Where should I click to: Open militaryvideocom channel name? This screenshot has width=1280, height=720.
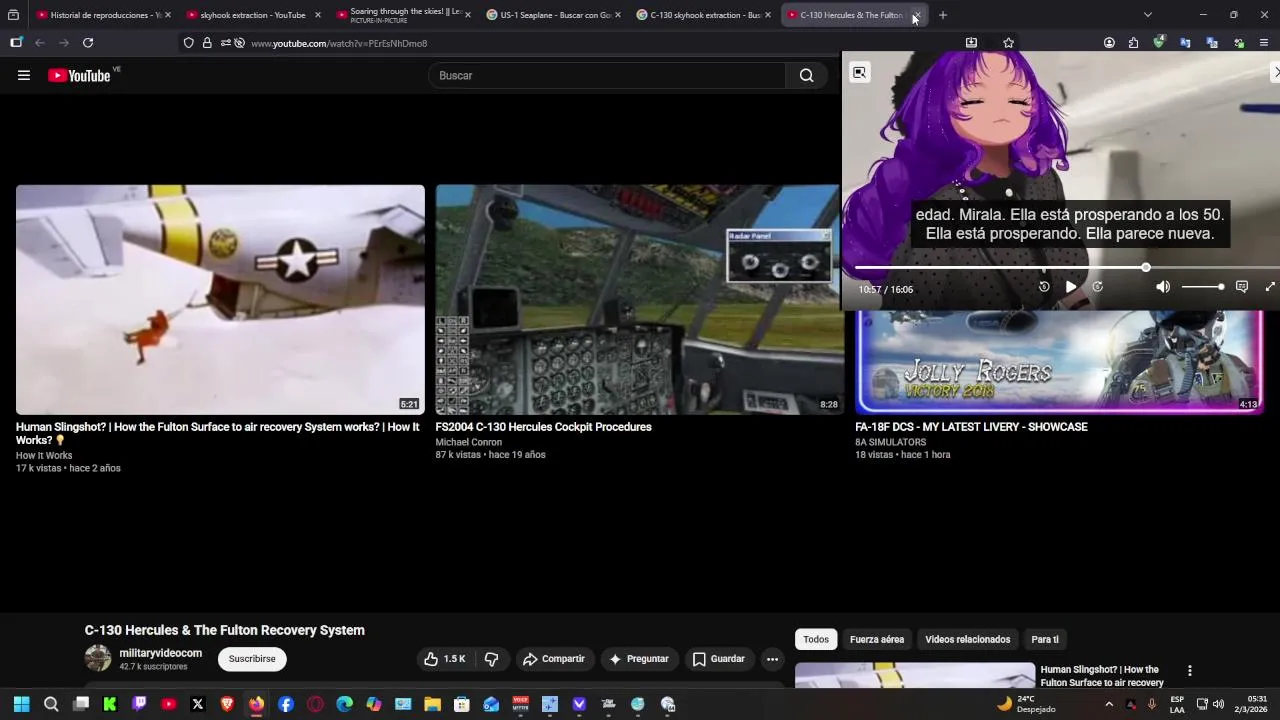click(160, 653)
